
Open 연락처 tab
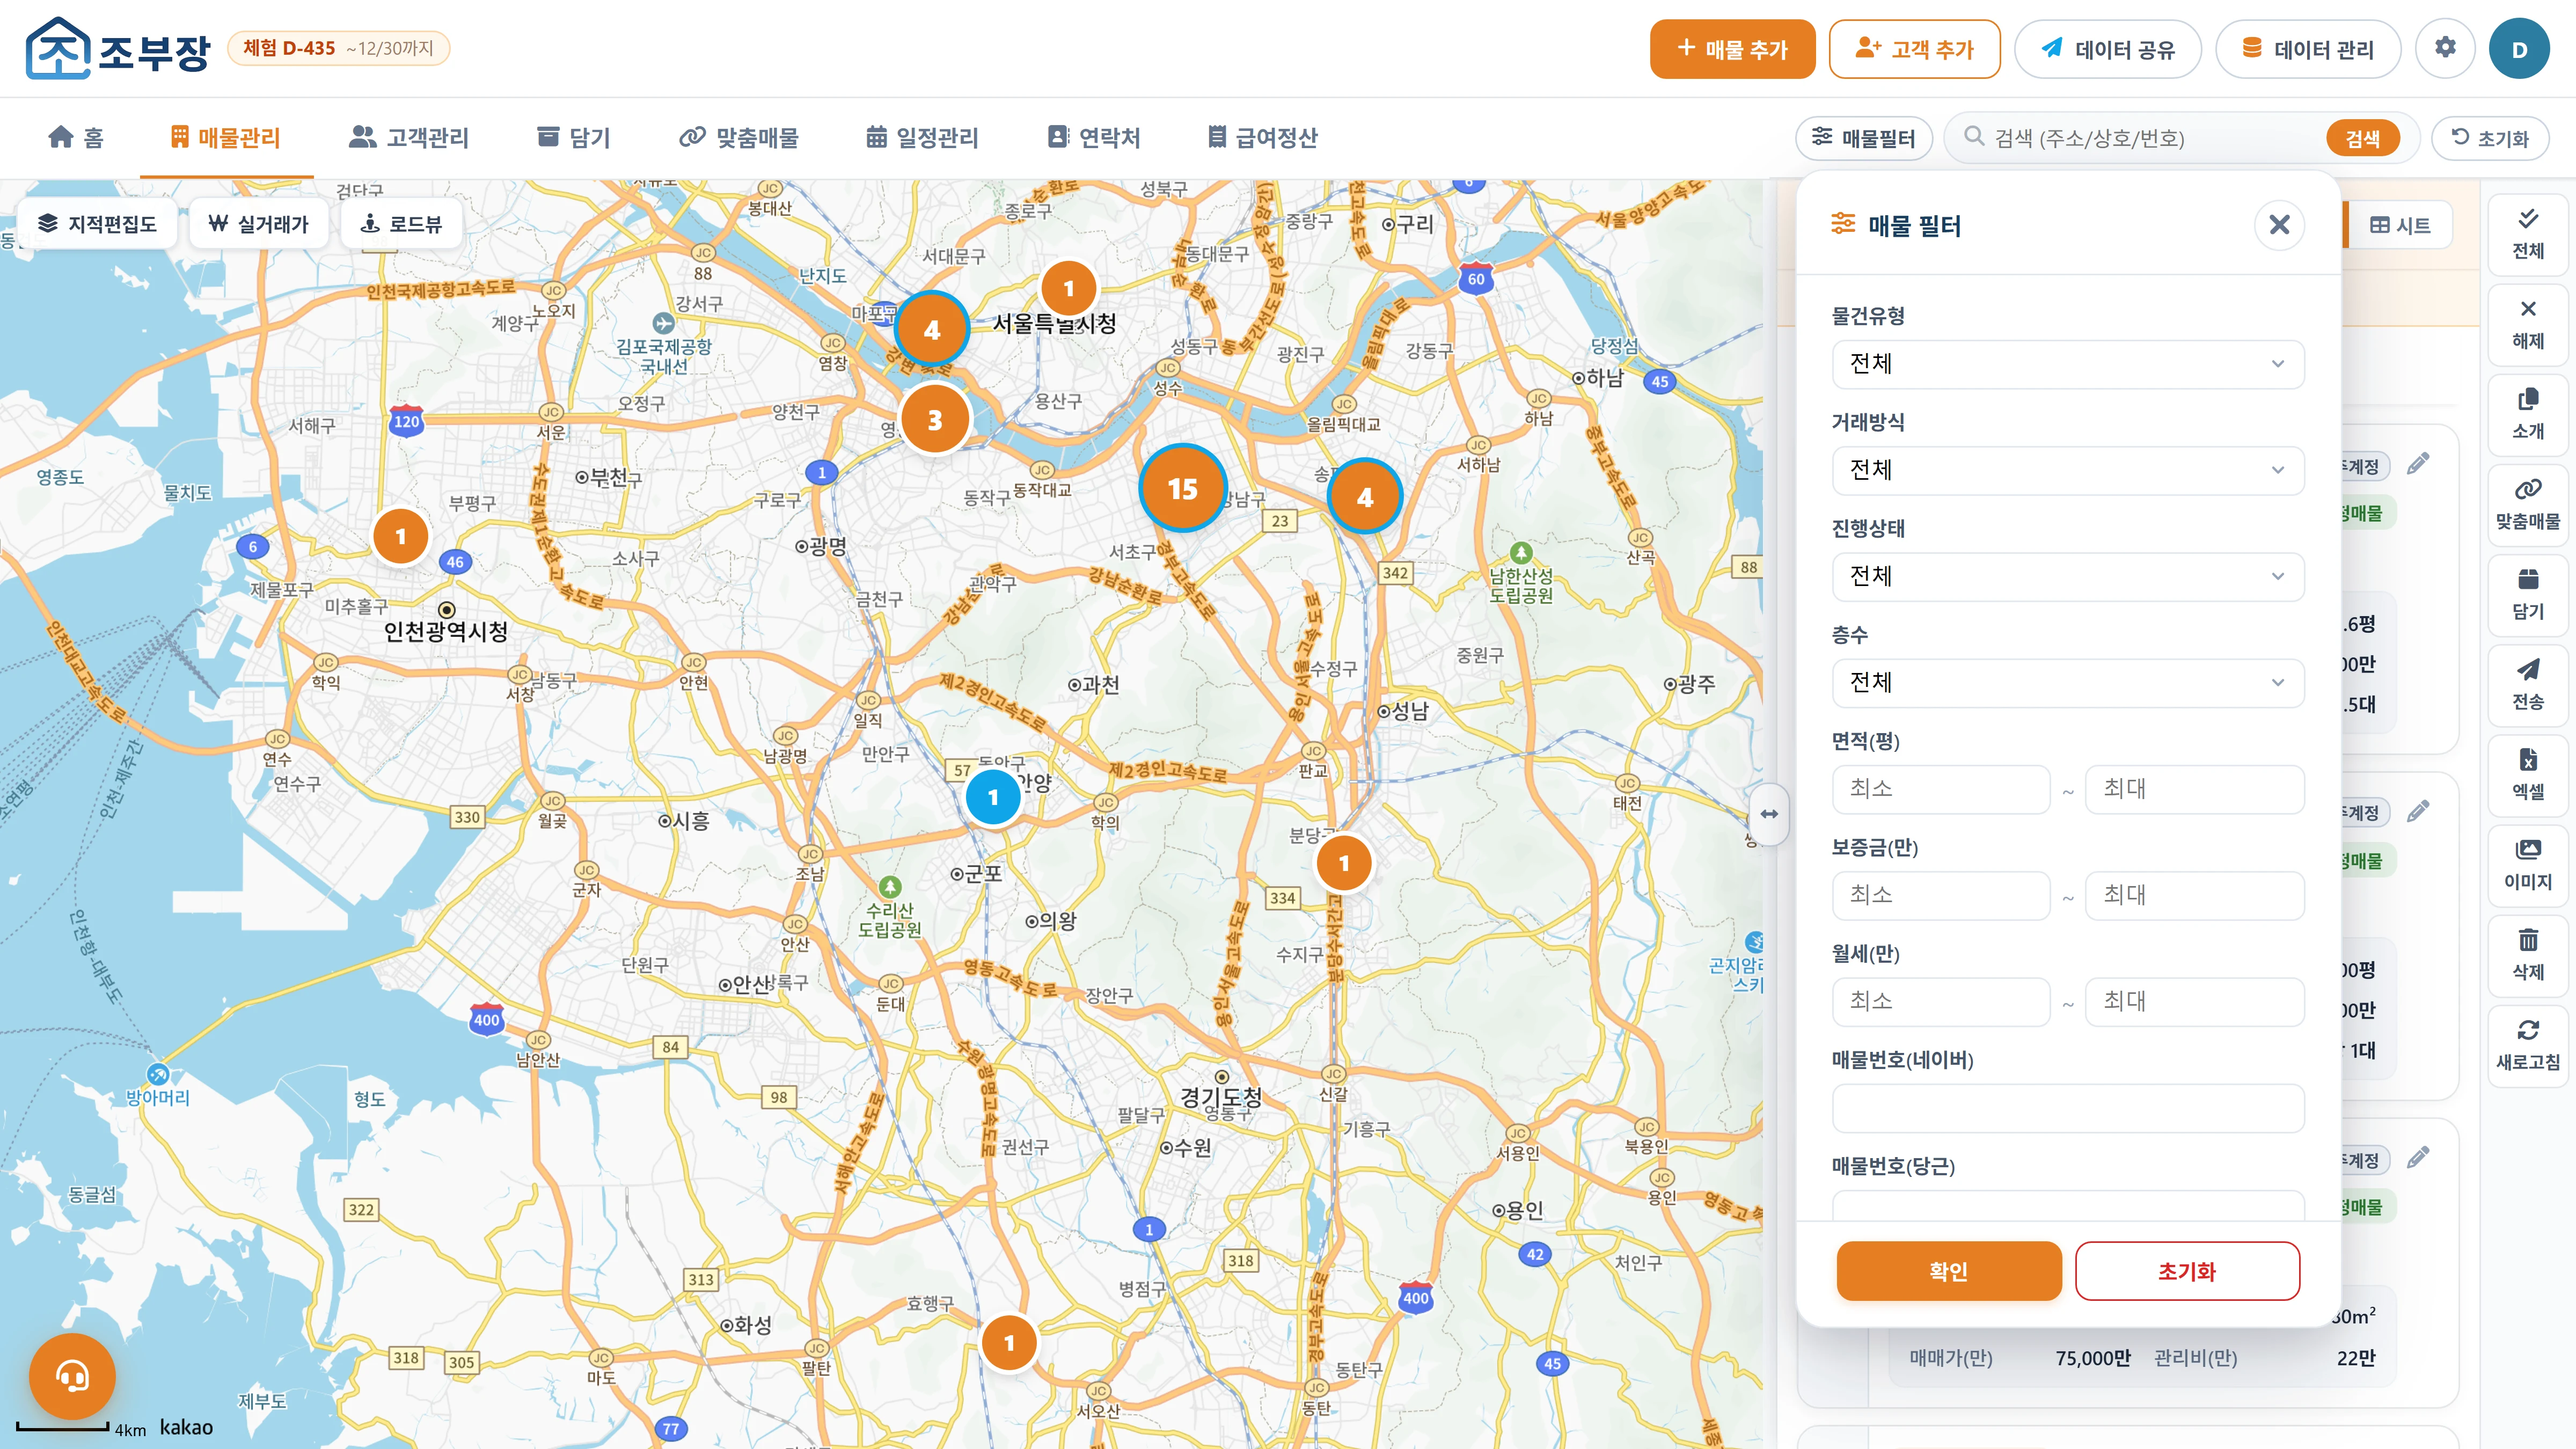1094,138
